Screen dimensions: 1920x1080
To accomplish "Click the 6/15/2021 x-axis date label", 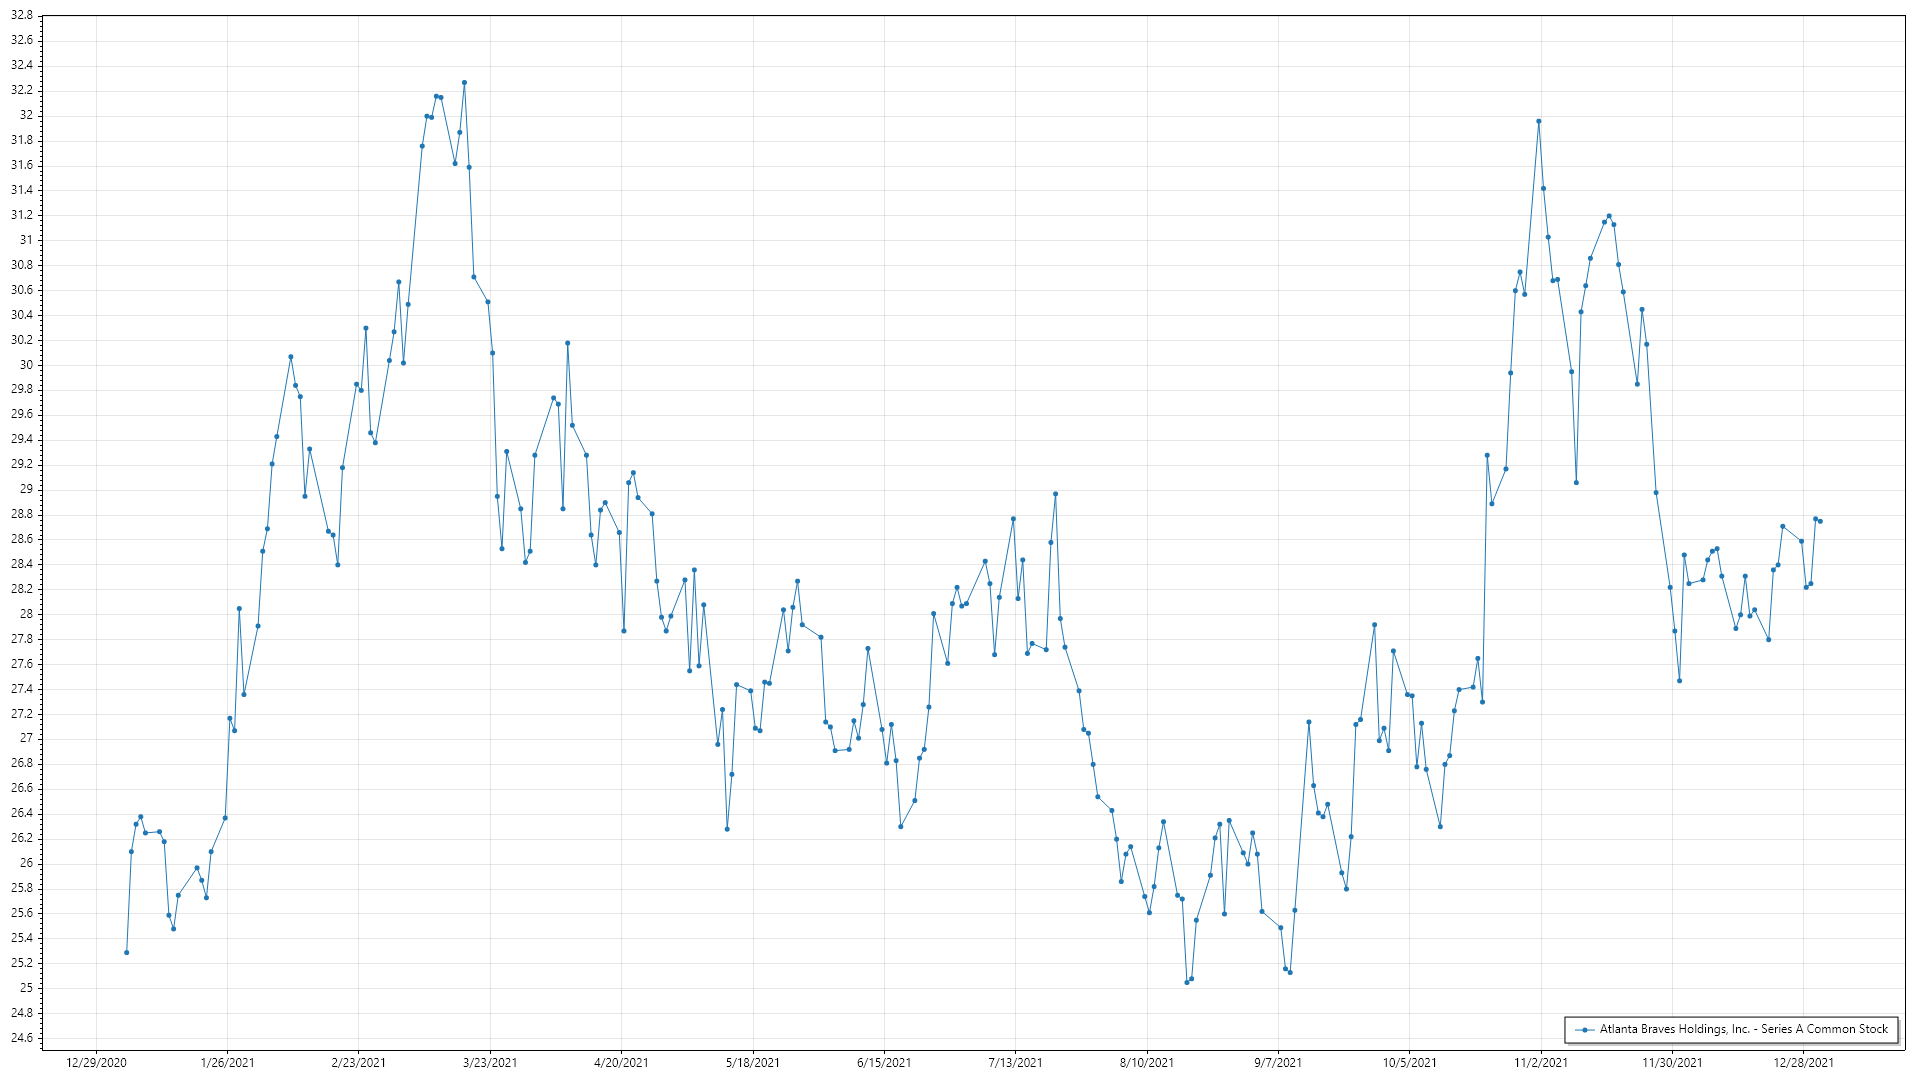I will point(884,1062).
